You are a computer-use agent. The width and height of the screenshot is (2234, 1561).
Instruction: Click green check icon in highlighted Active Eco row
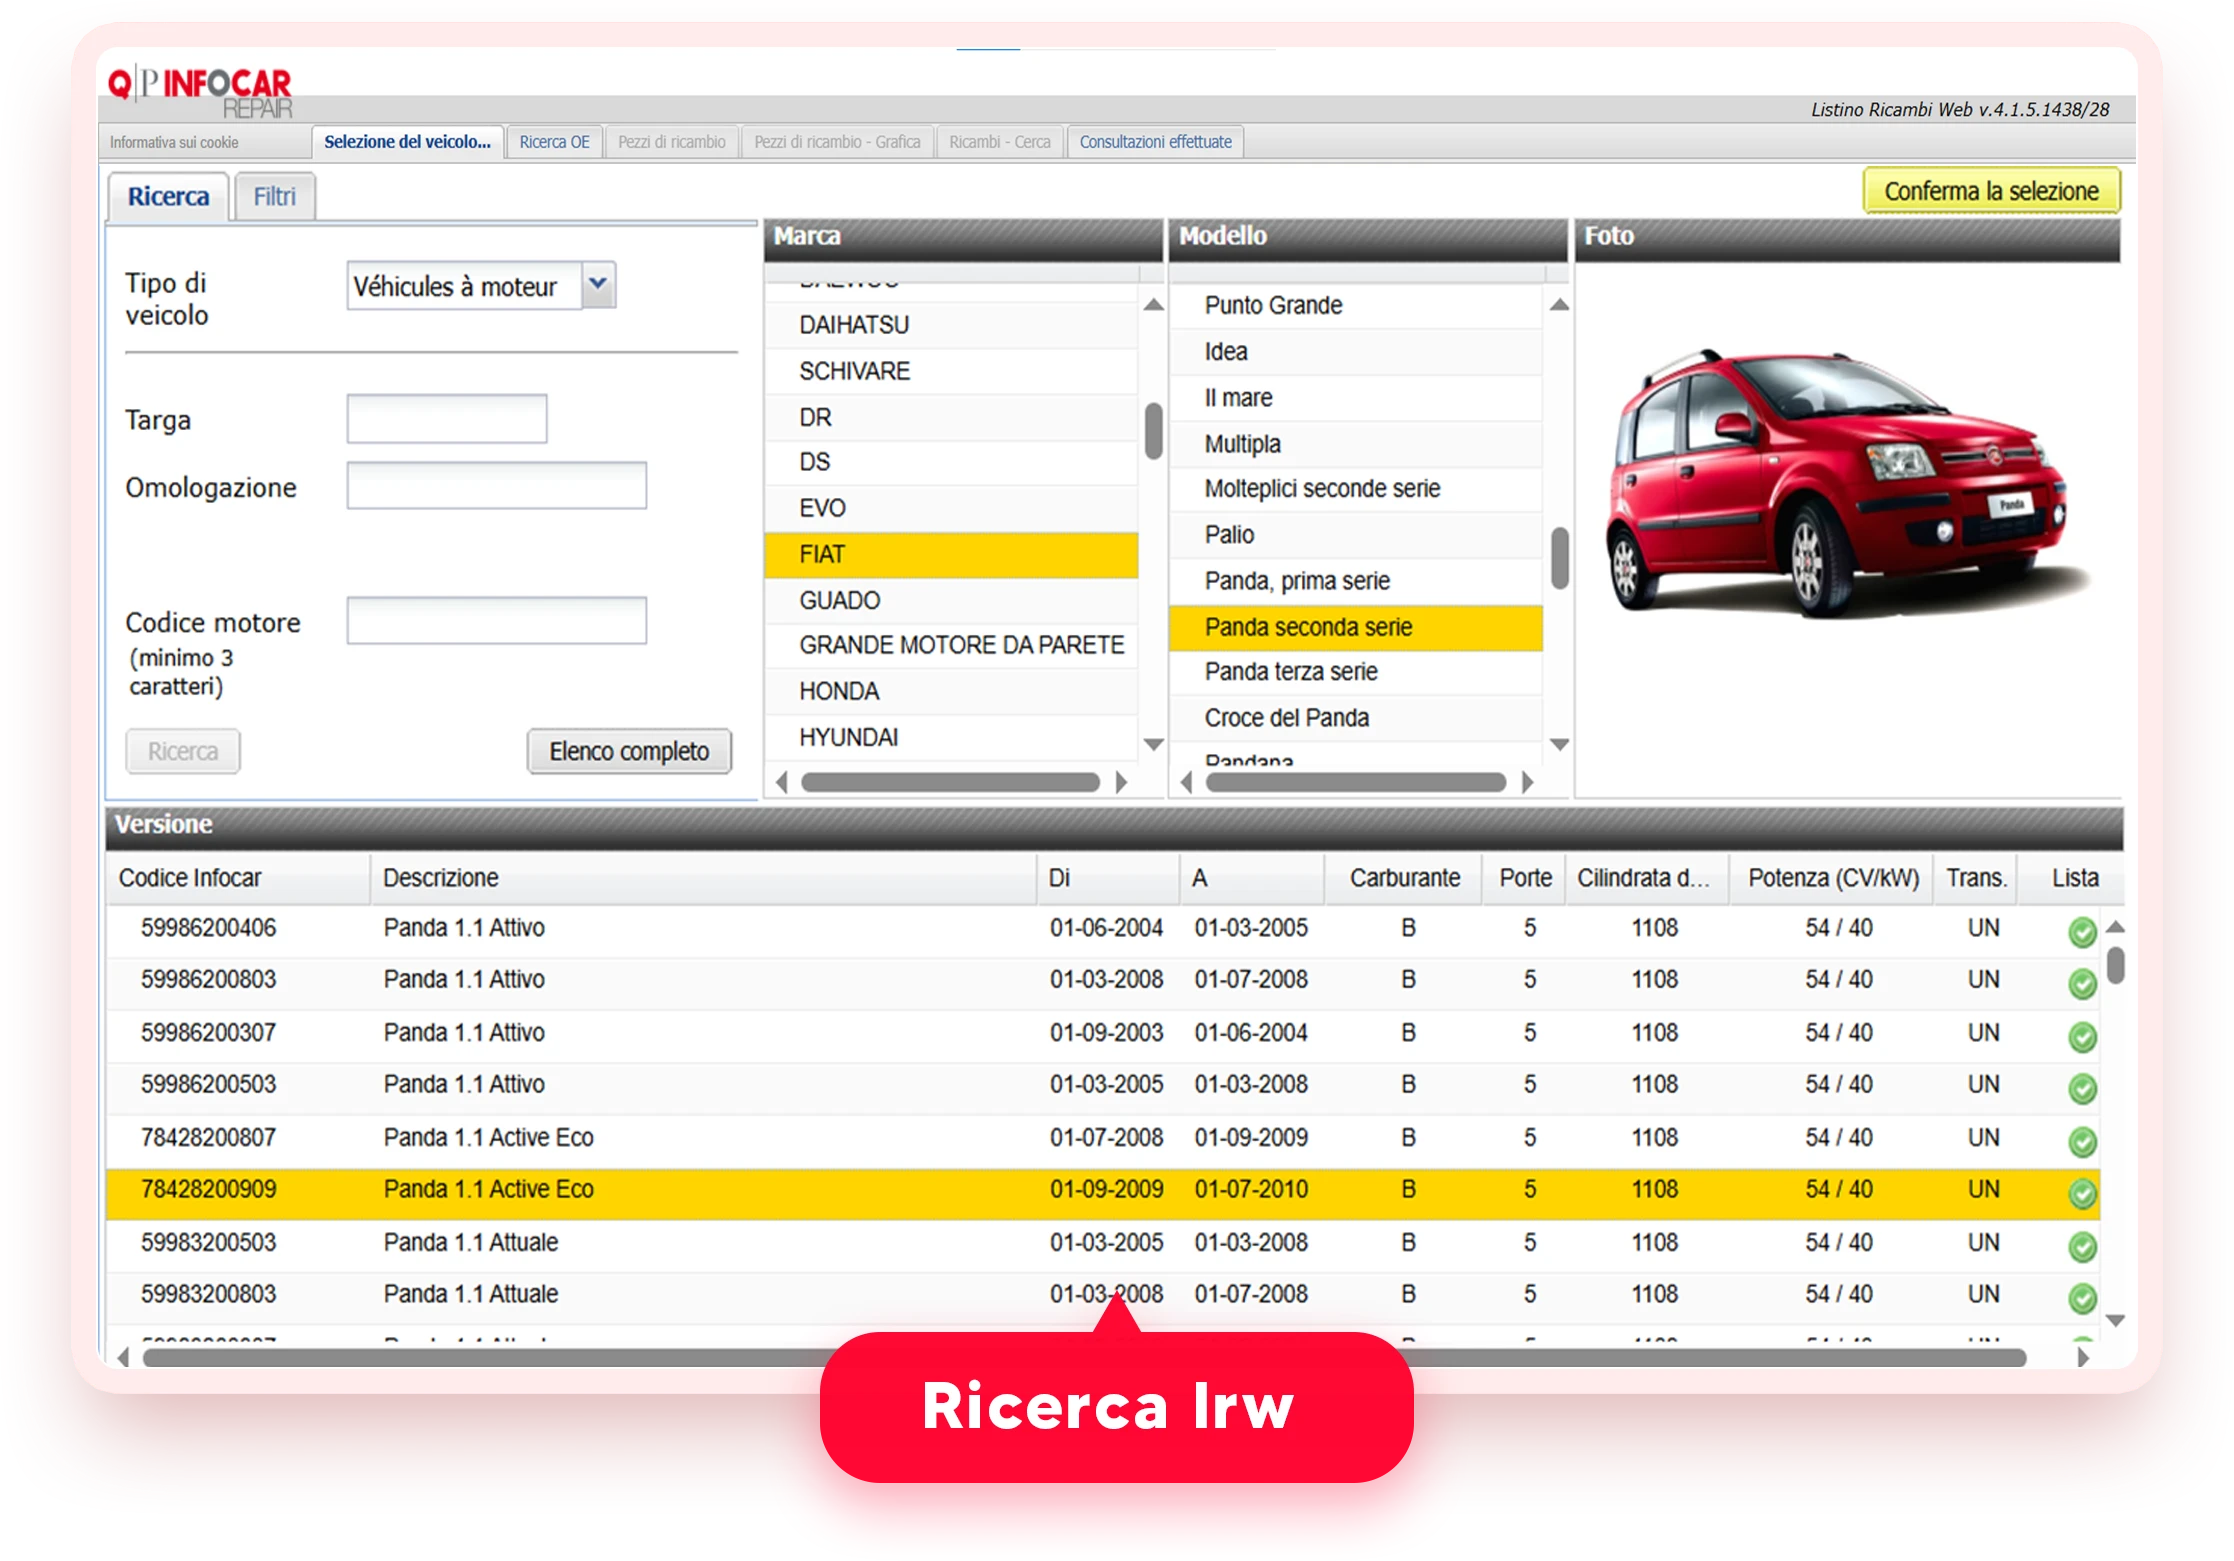2081,1193
